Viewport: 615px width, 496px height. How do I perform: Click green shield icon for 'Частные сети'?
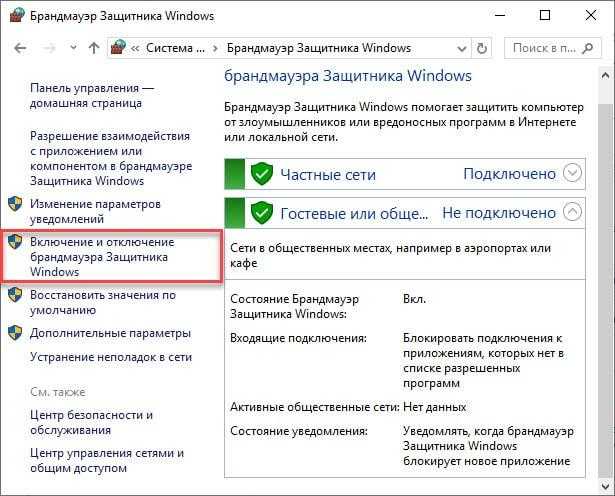click(x=262, y=174)
